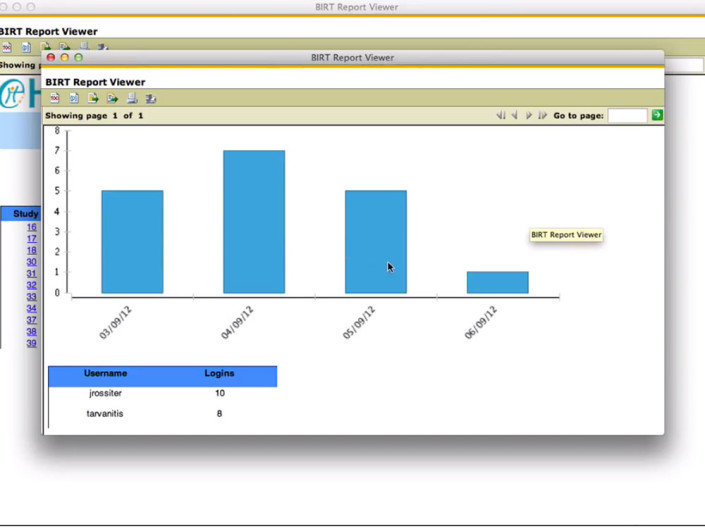The image size is (705, 528).
Task: Zoom the front BIRT Report Viewer window
Action: coord(79,57)
